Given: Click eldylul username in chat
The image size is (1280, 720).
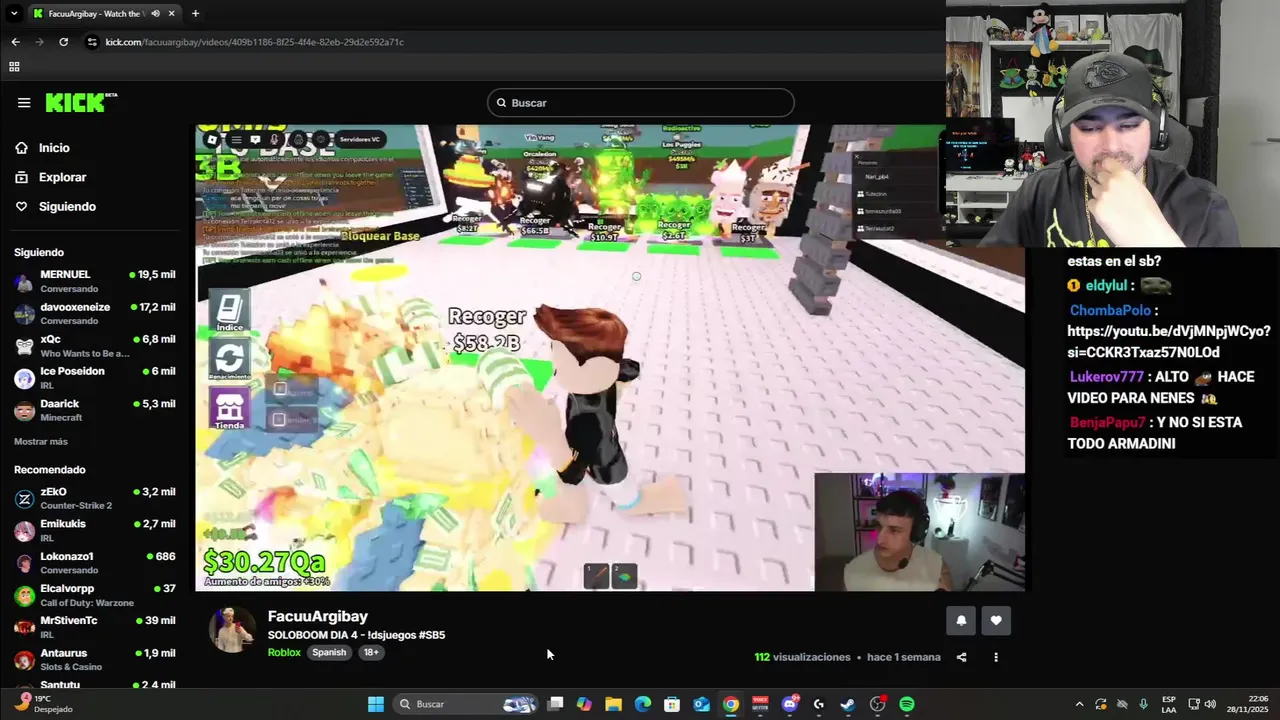Looking at the screenshot, I should click(1106, 285).
